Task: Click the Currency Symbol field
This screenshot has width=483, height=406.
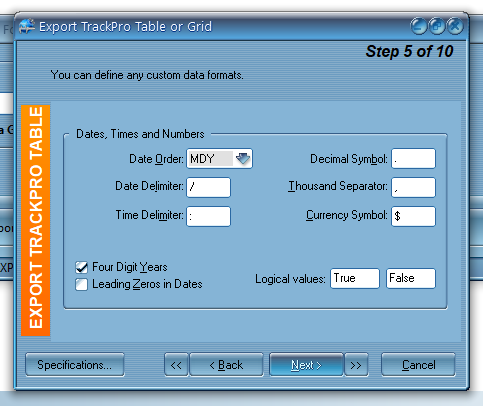Action: click(x=413, y=216)
